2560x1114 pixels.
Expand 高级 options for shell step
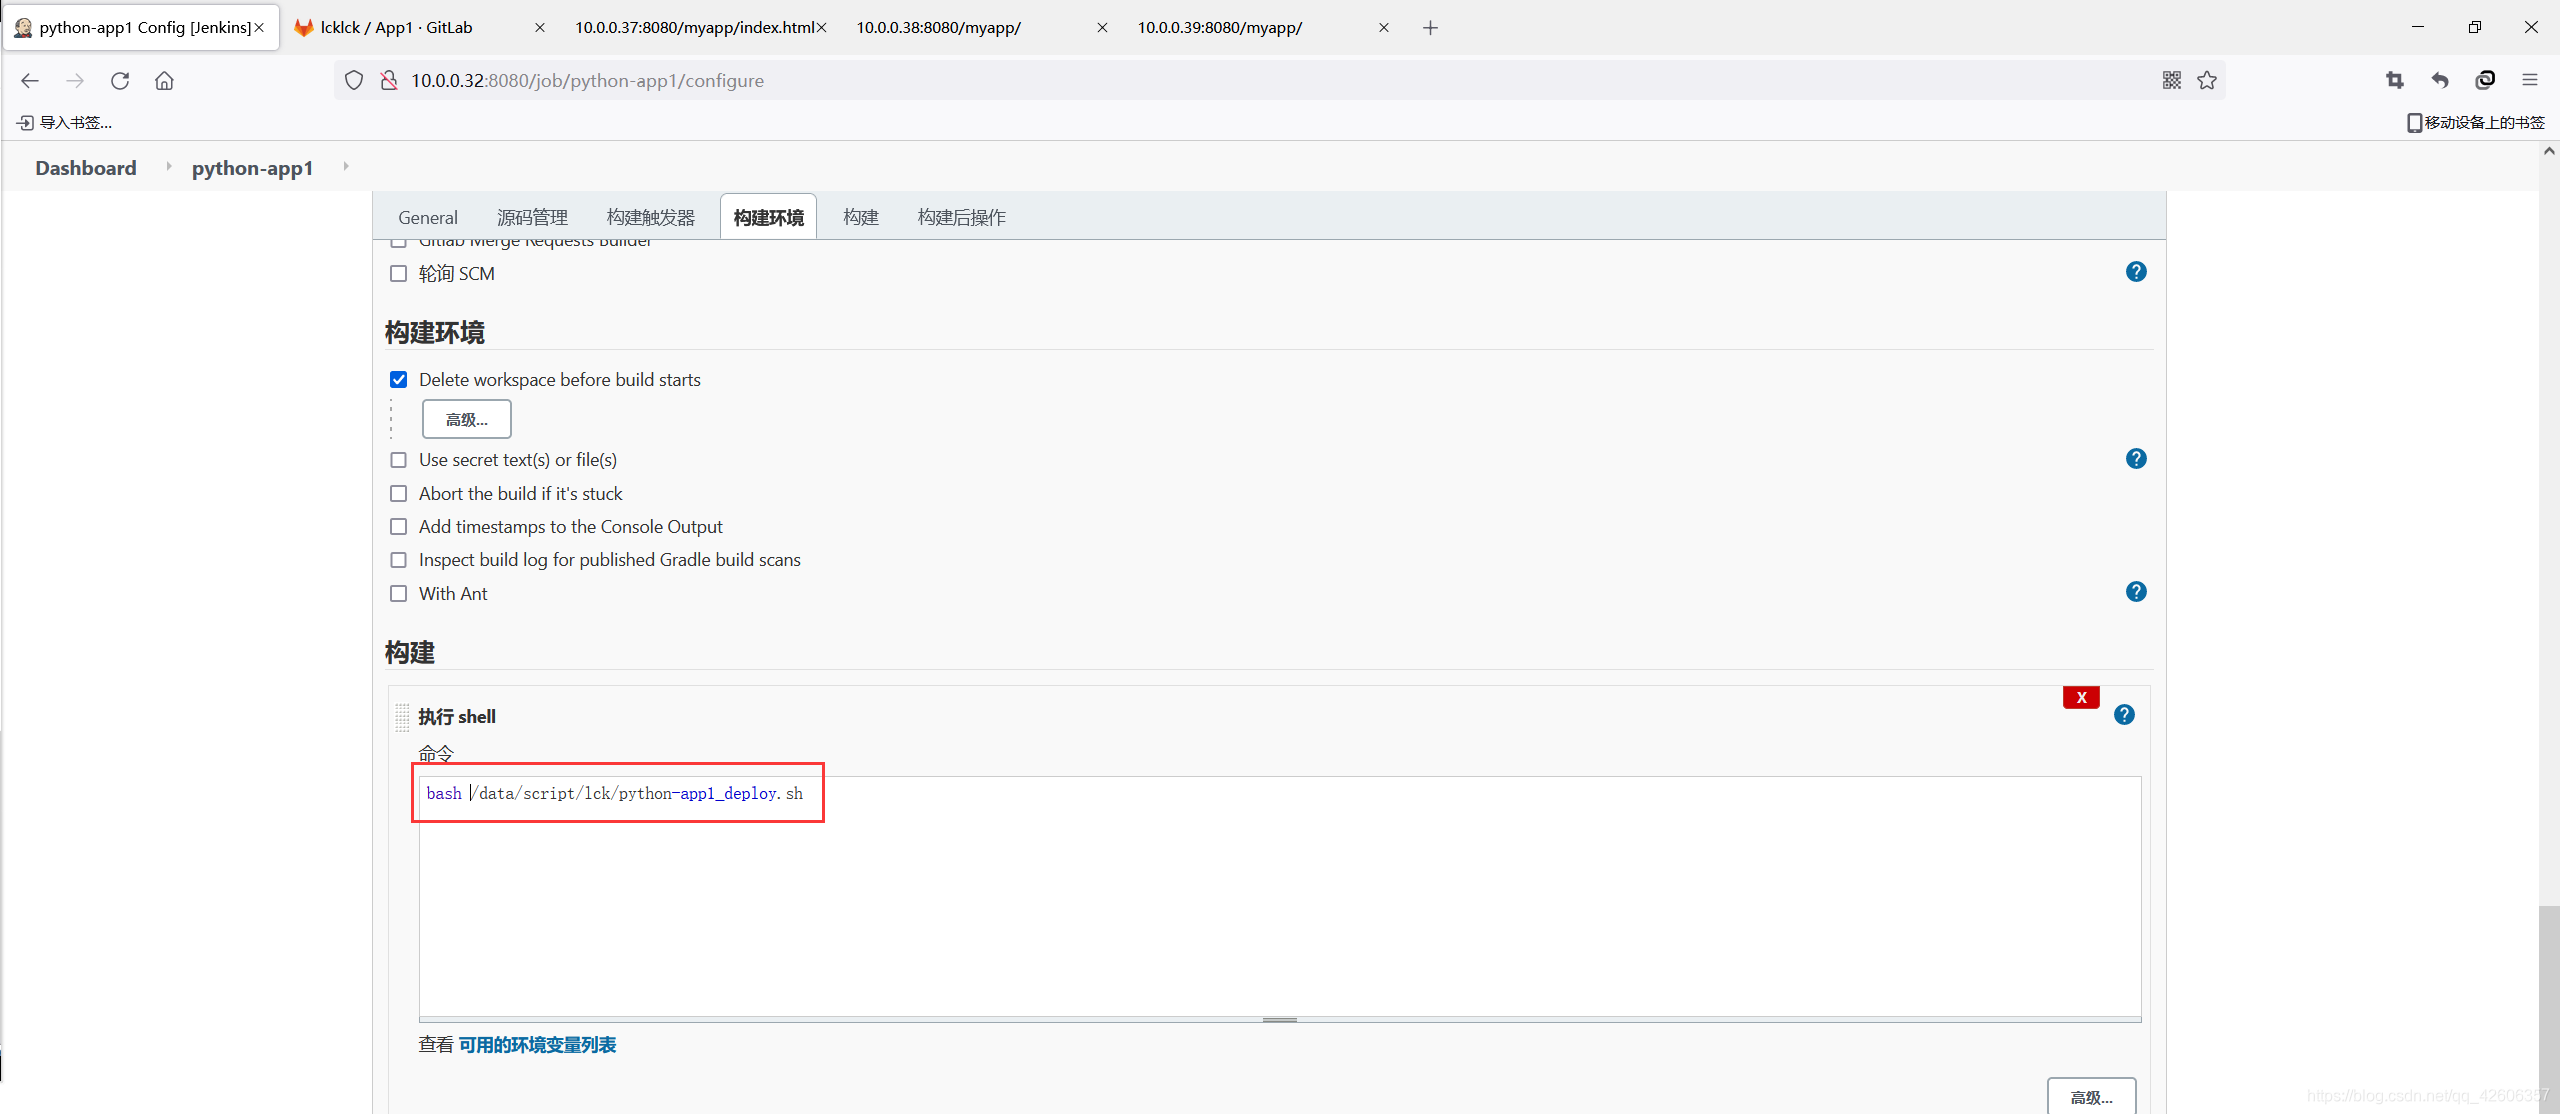2091,1096
